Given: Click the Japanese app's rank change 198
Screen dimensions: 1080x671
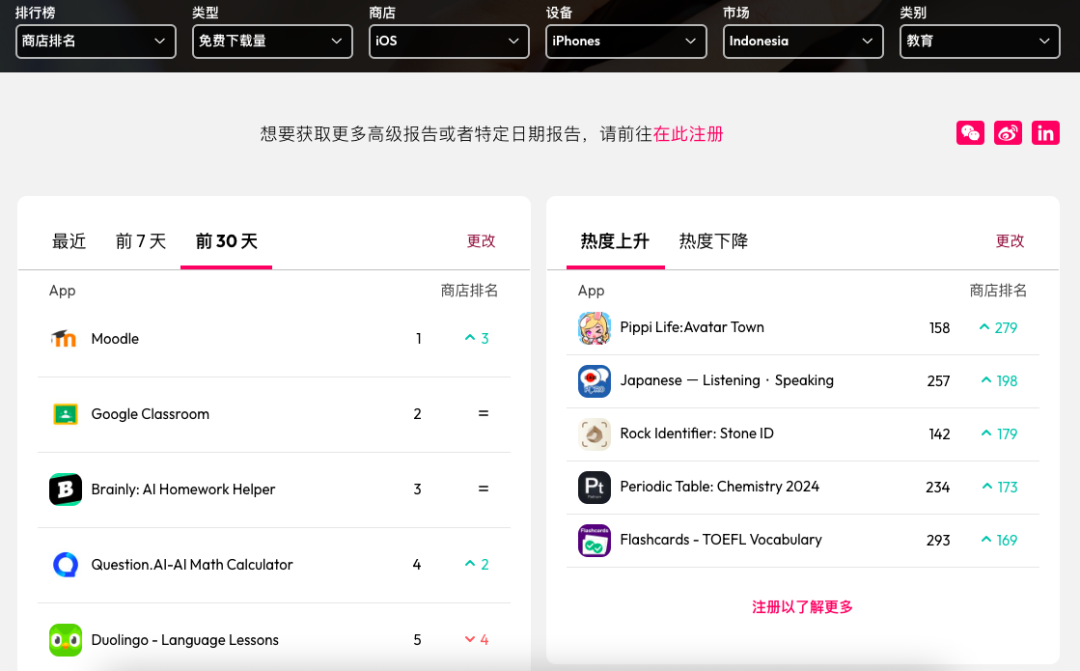Looking at the screenshot, I should click(999, 381).
